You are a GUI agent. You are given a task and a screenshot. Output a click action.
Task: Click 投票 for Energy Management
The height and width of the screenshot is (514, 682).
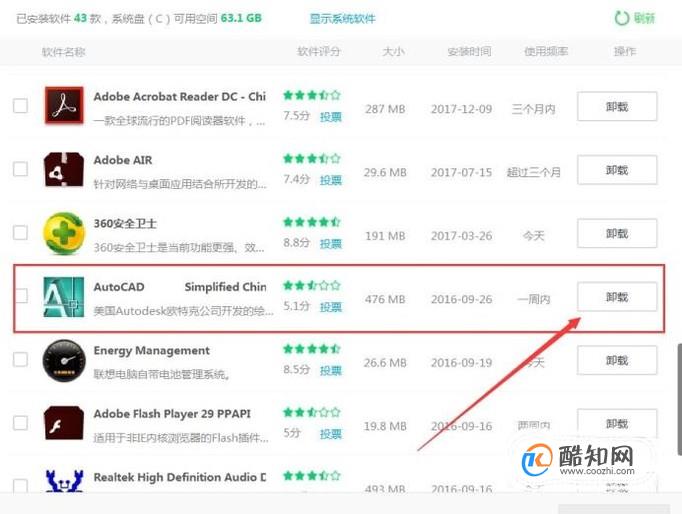tap(331, 370)
